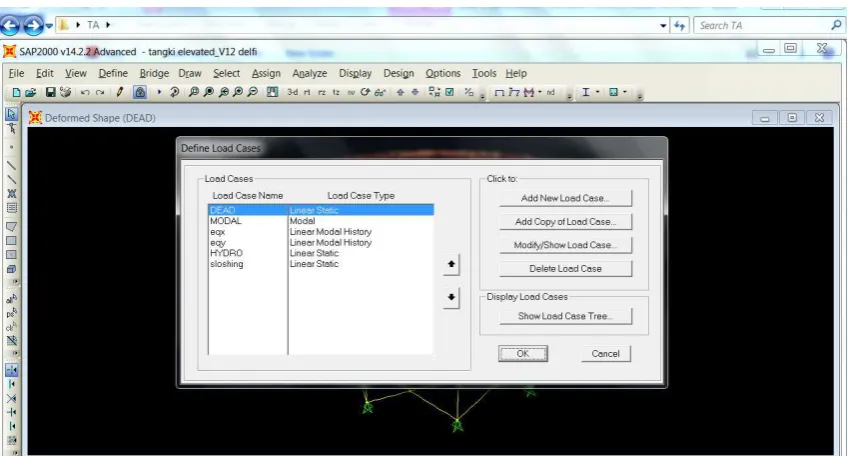The width and height of the screenshot is (849, 456).
Task: Toggle the Lock/Unlock model padlock icon
Action: pyautogui.click(x=140, y=93)
